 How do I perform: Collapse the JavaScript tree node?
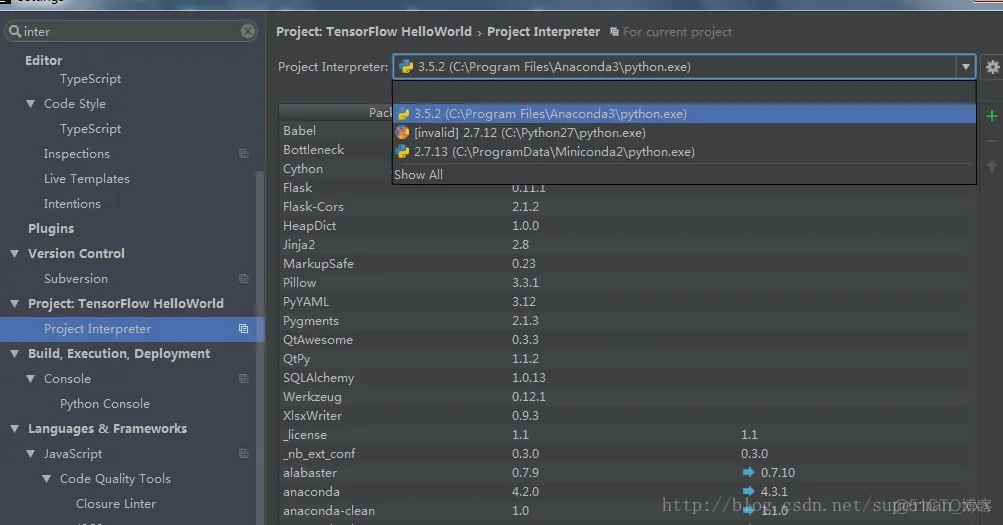click(x=30, y=453)
